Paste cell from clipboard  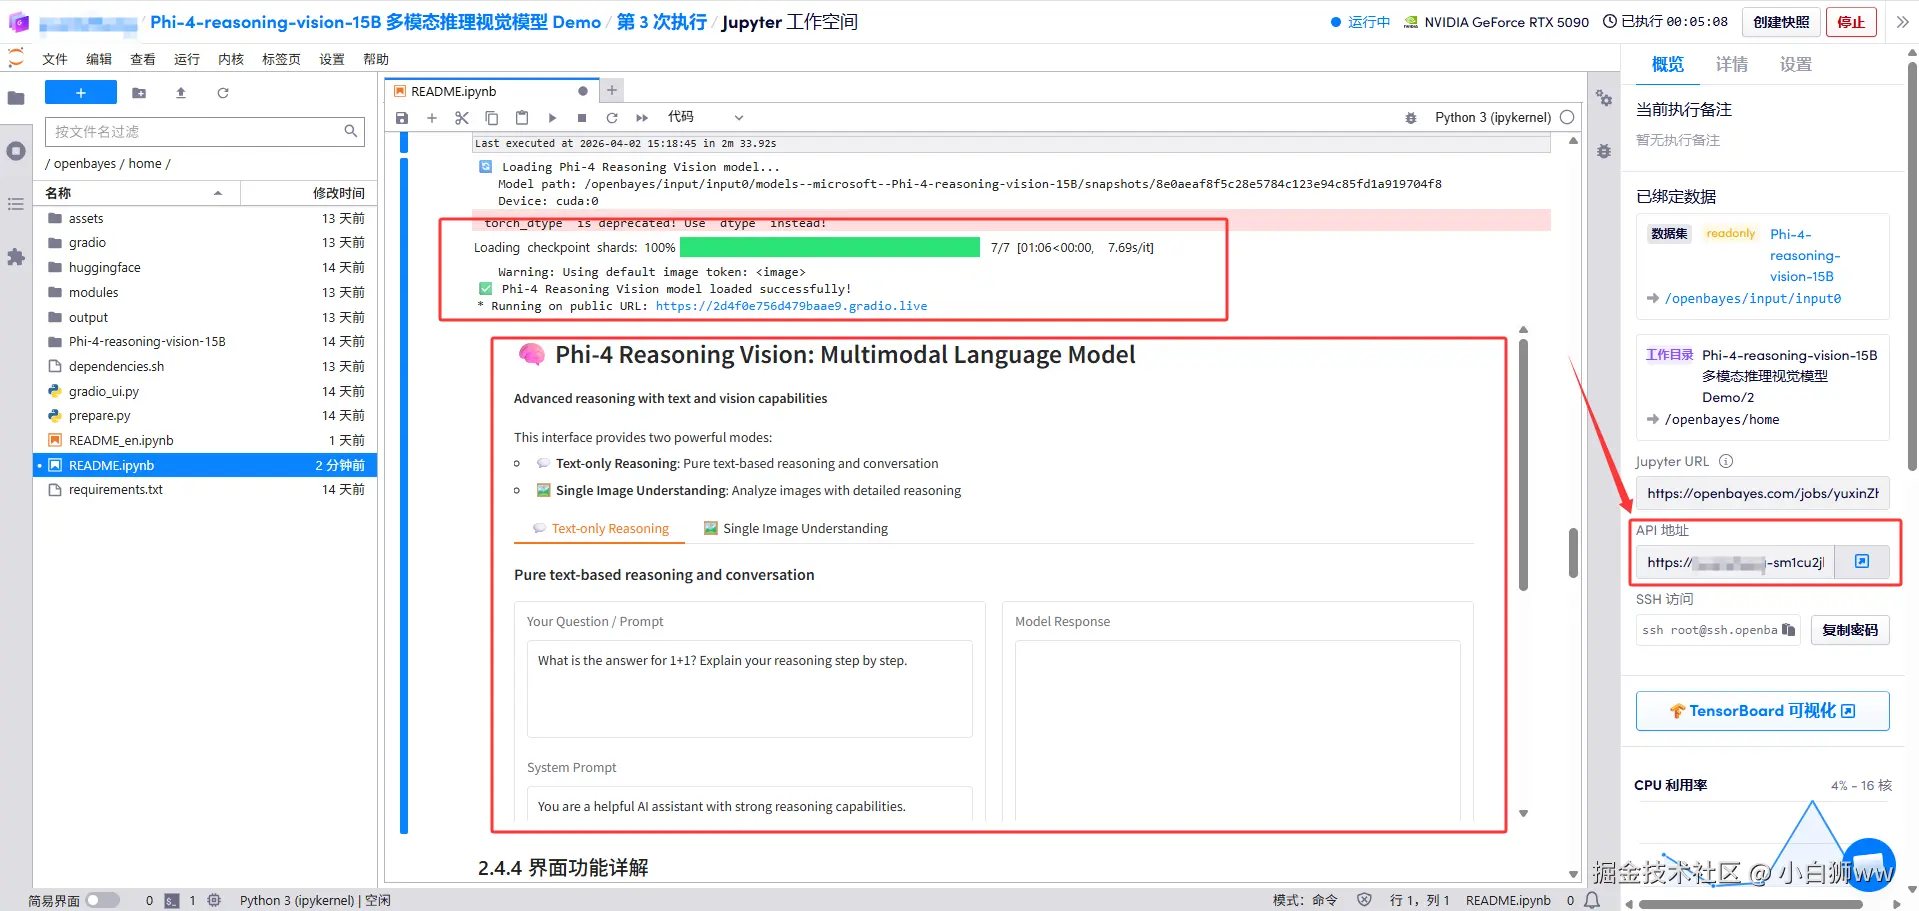(x=522, y=118)
